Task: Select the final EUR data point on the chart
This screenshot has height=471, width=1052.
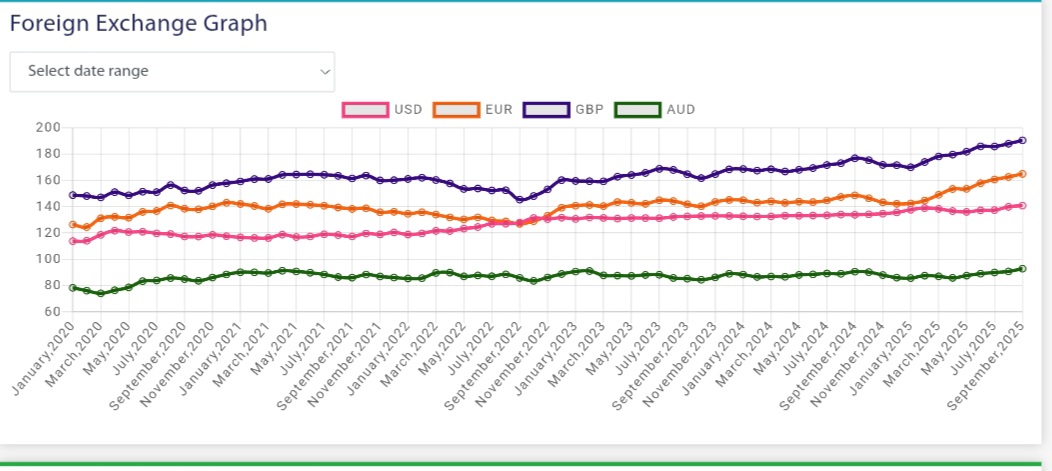Action: (x=1022, y=174)
